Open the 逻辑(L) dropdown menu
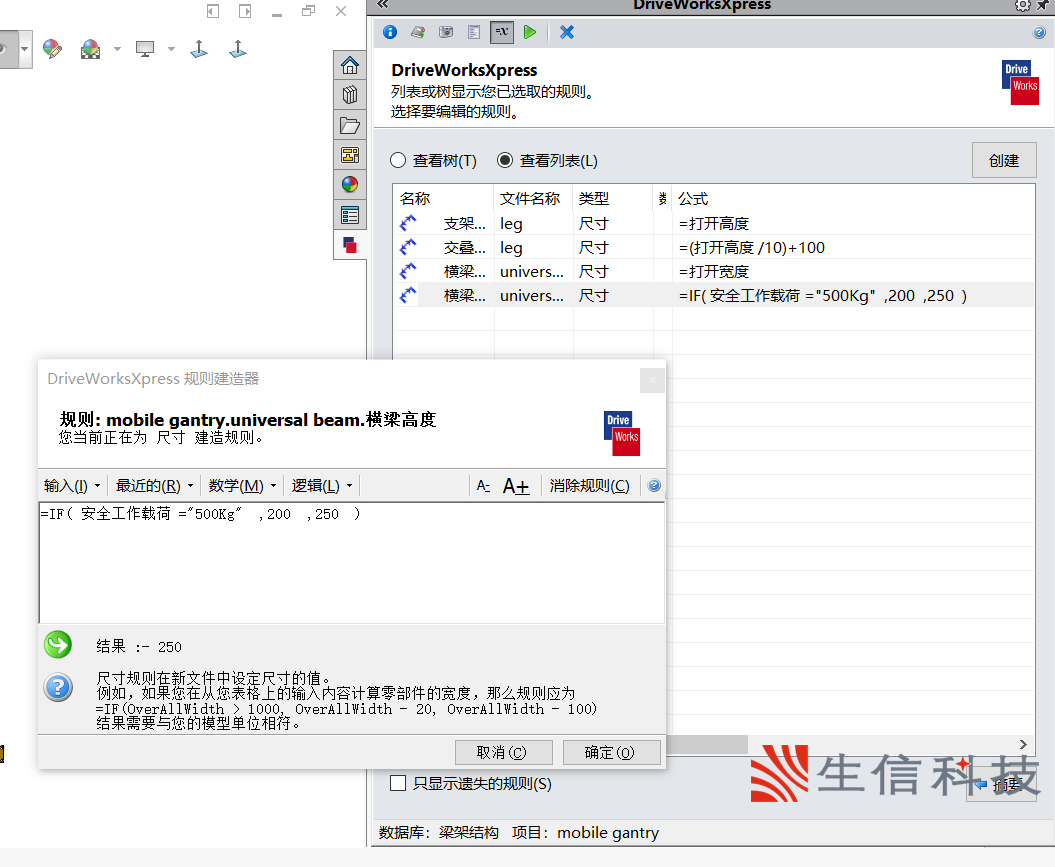Image resolution: width=1055 pixels, height=867 pixels. [322, 486]
